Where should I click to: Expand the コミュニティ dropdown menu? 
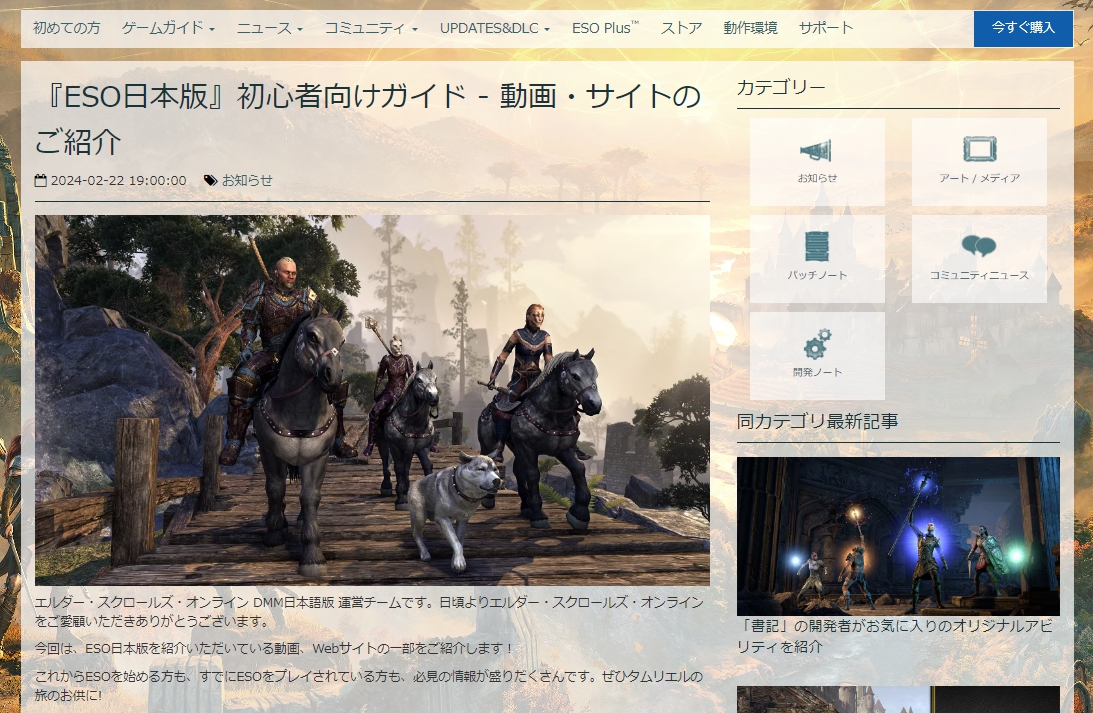point(371,28)
